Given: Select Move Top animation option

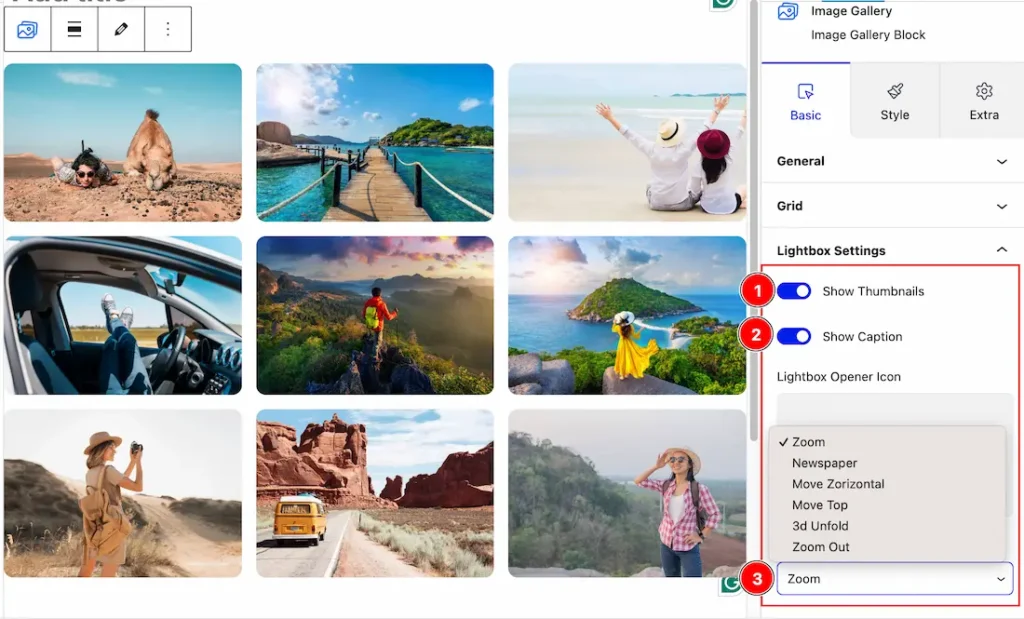Looking at the screenshot, I should (x=820, y=505).
